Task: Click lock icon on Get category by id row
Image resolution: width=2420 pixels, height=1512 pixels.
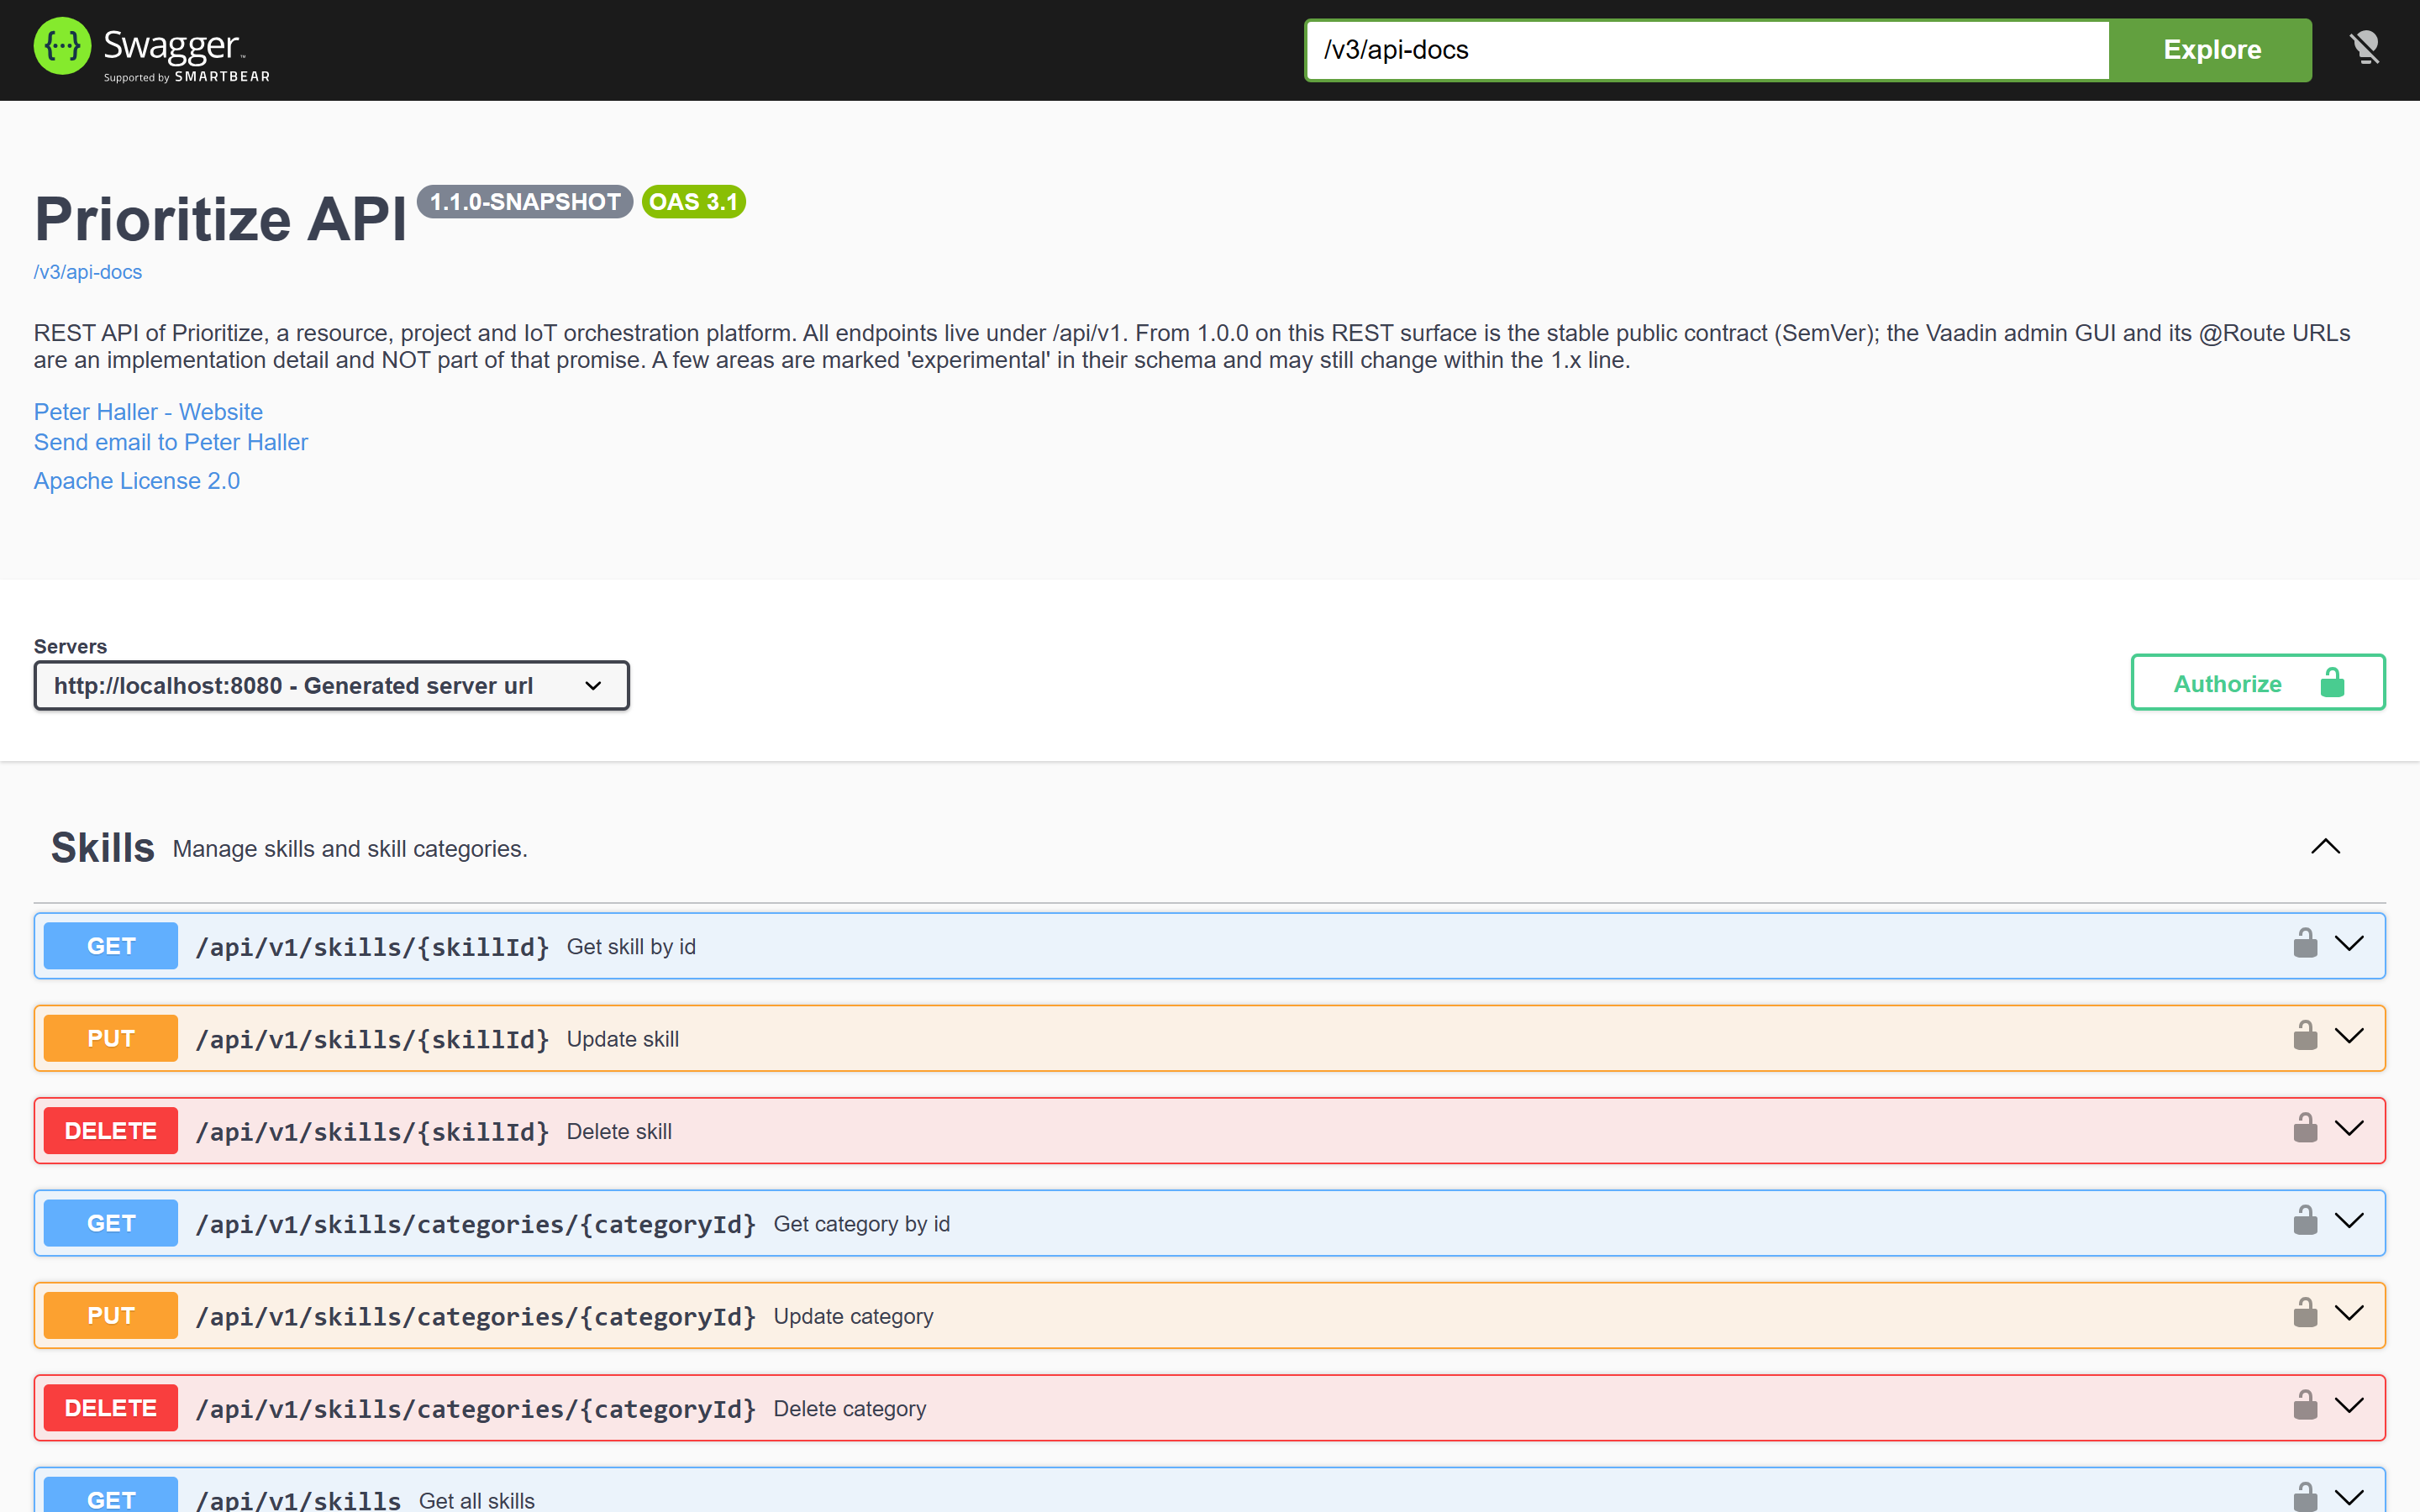Action: (2305, 1220)
